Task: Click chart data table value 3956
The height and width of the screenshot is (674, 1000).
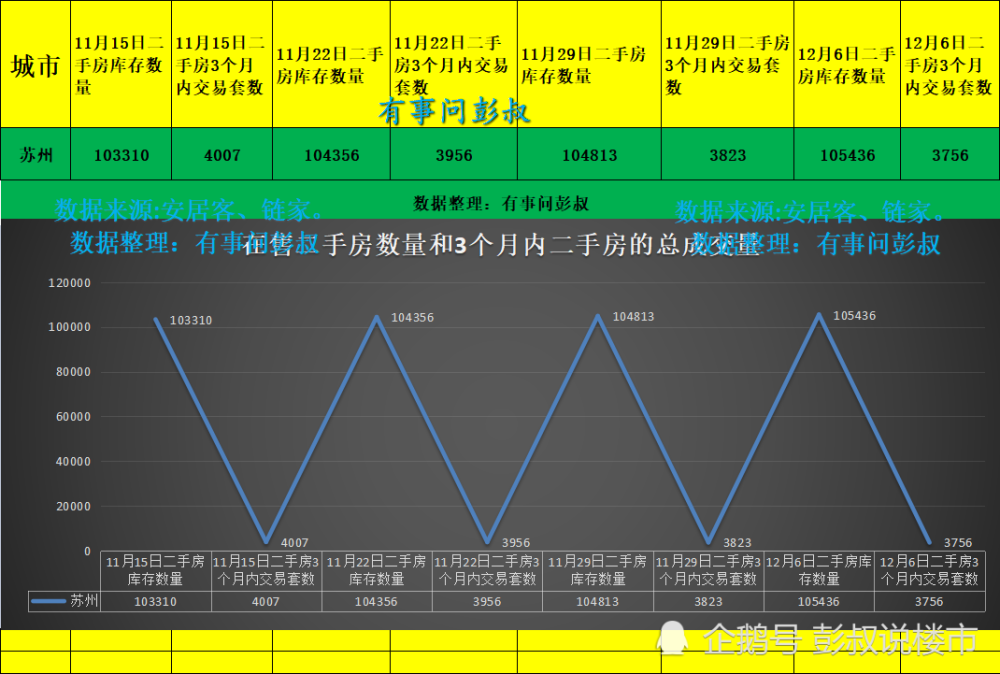Action: (487, 601)
